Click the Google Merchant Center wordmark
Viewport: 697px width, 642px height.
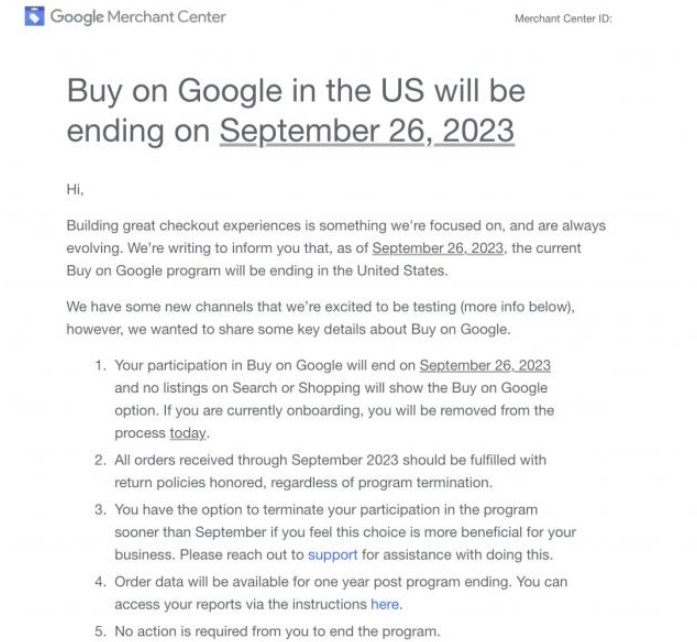[138, 17]
